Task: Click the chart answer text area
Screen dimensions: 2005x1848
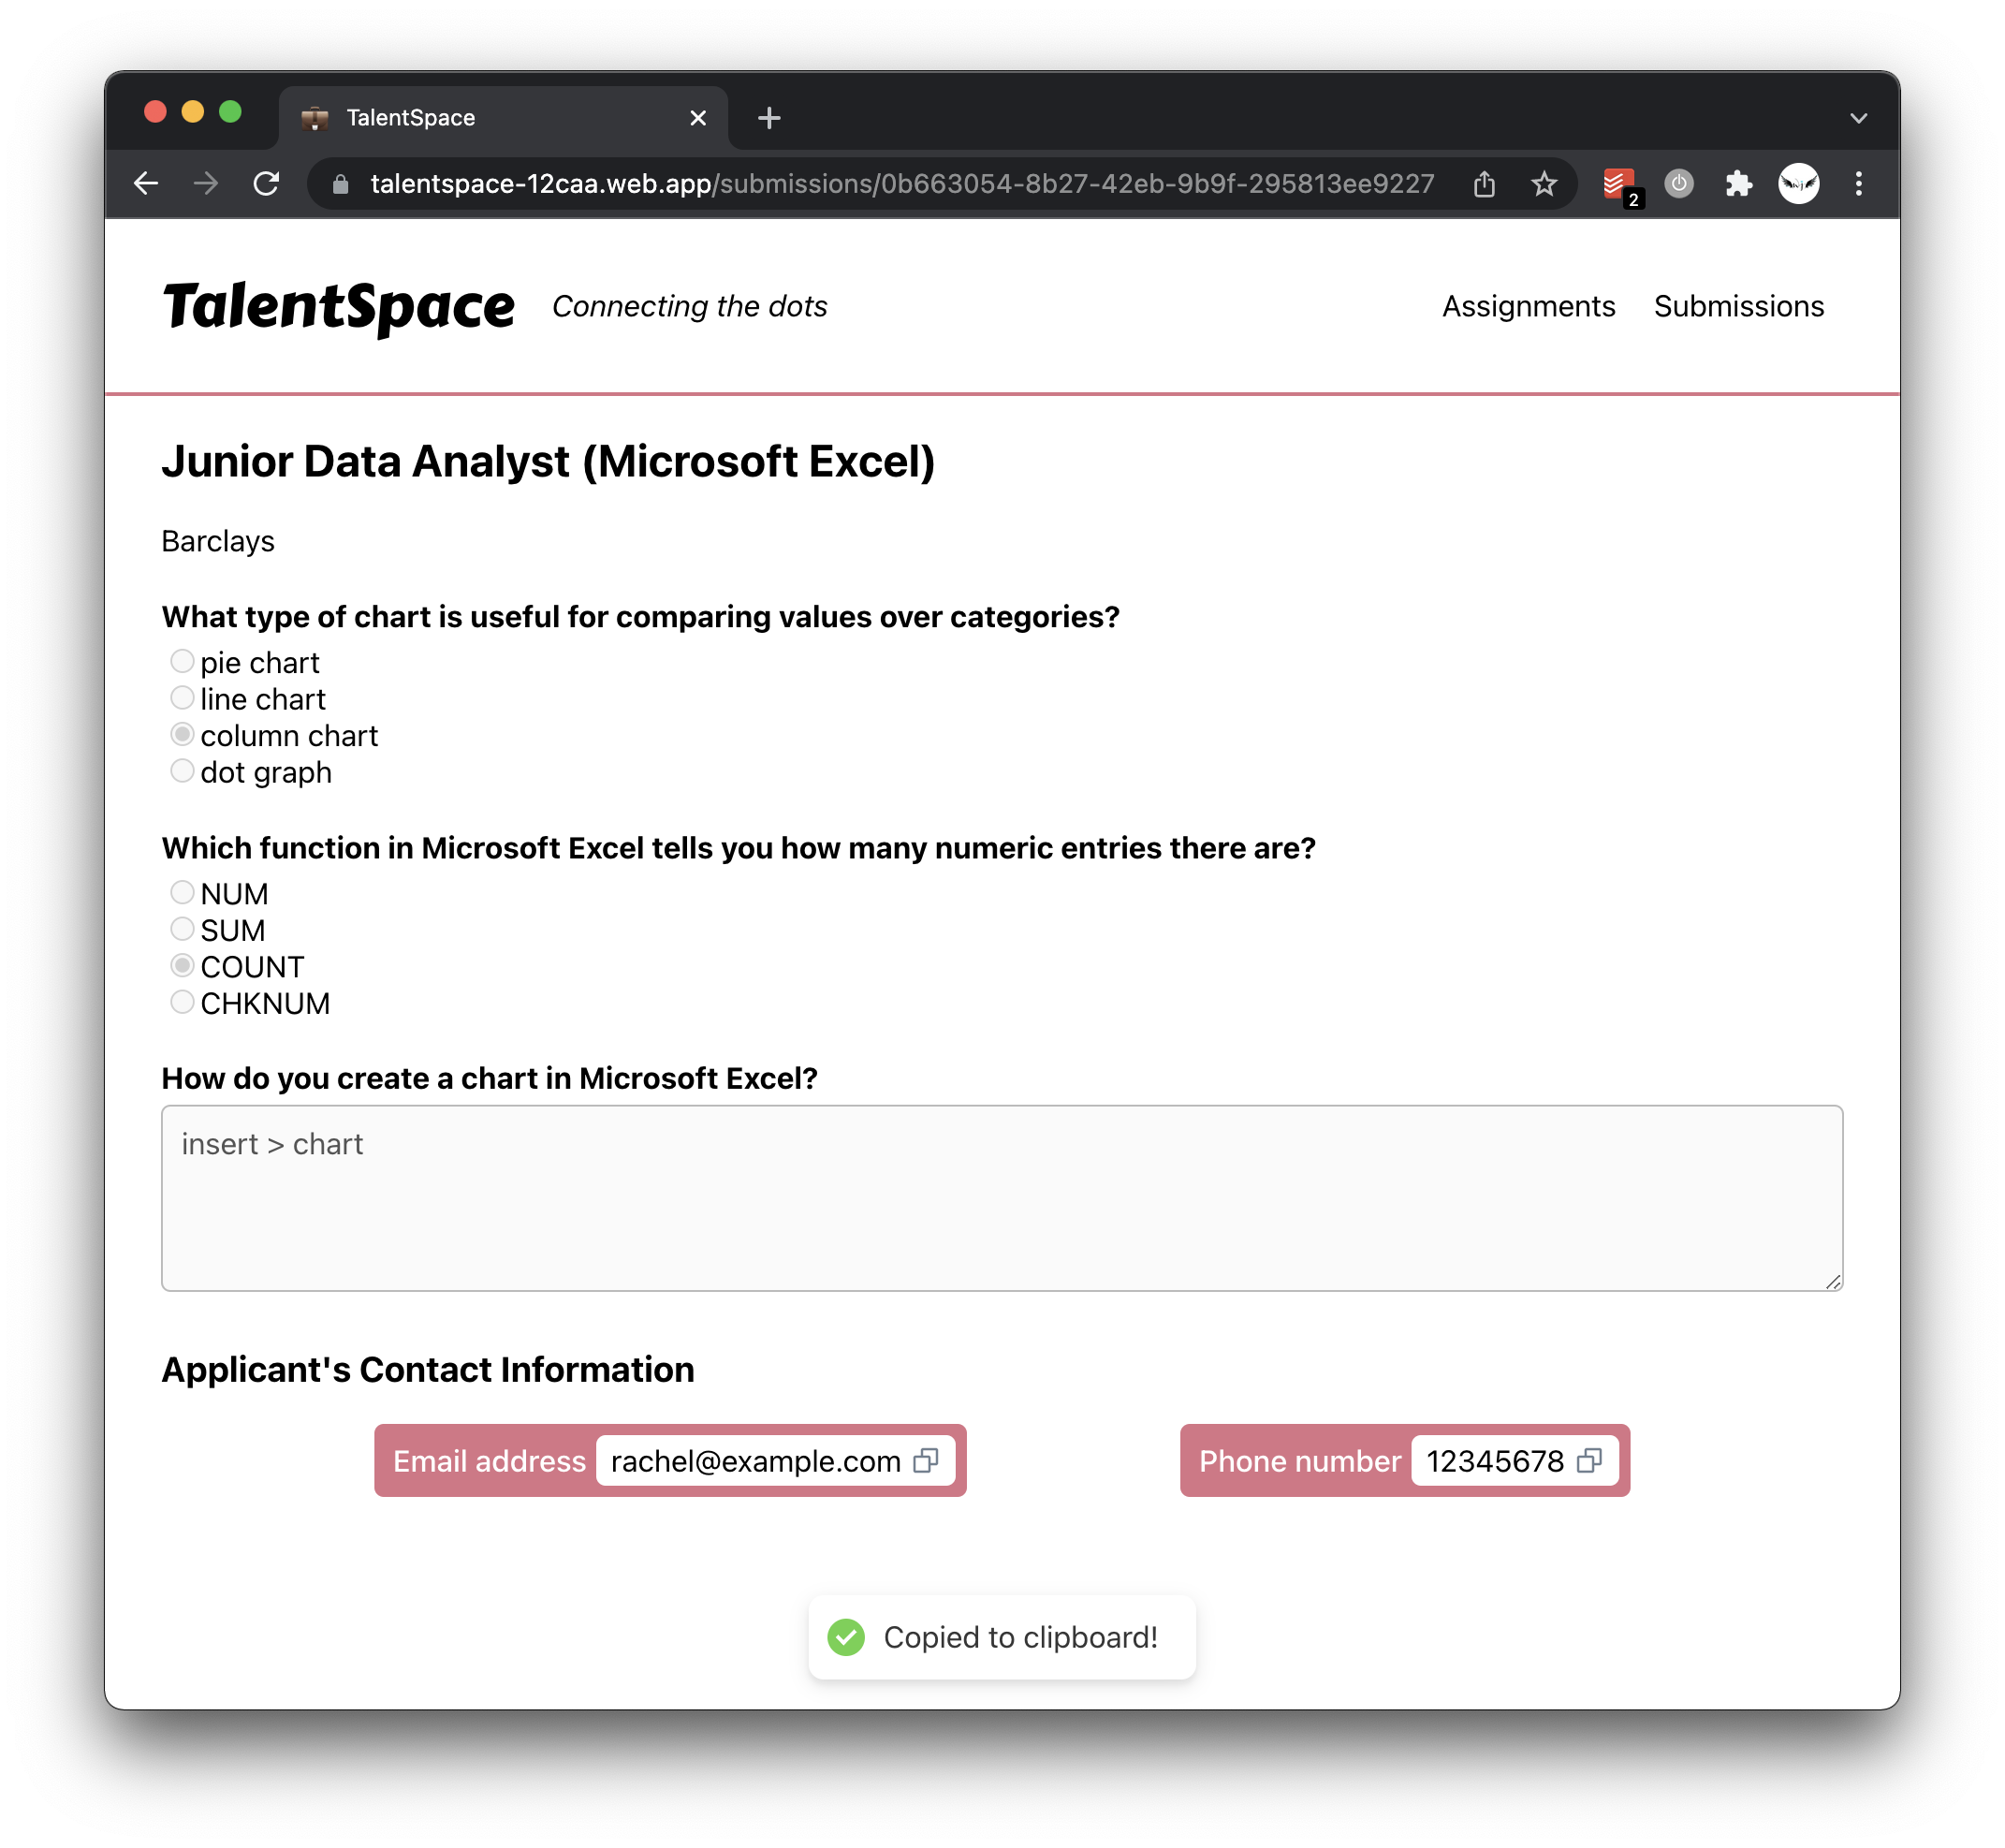Action: click(x=1002, y=1198)
